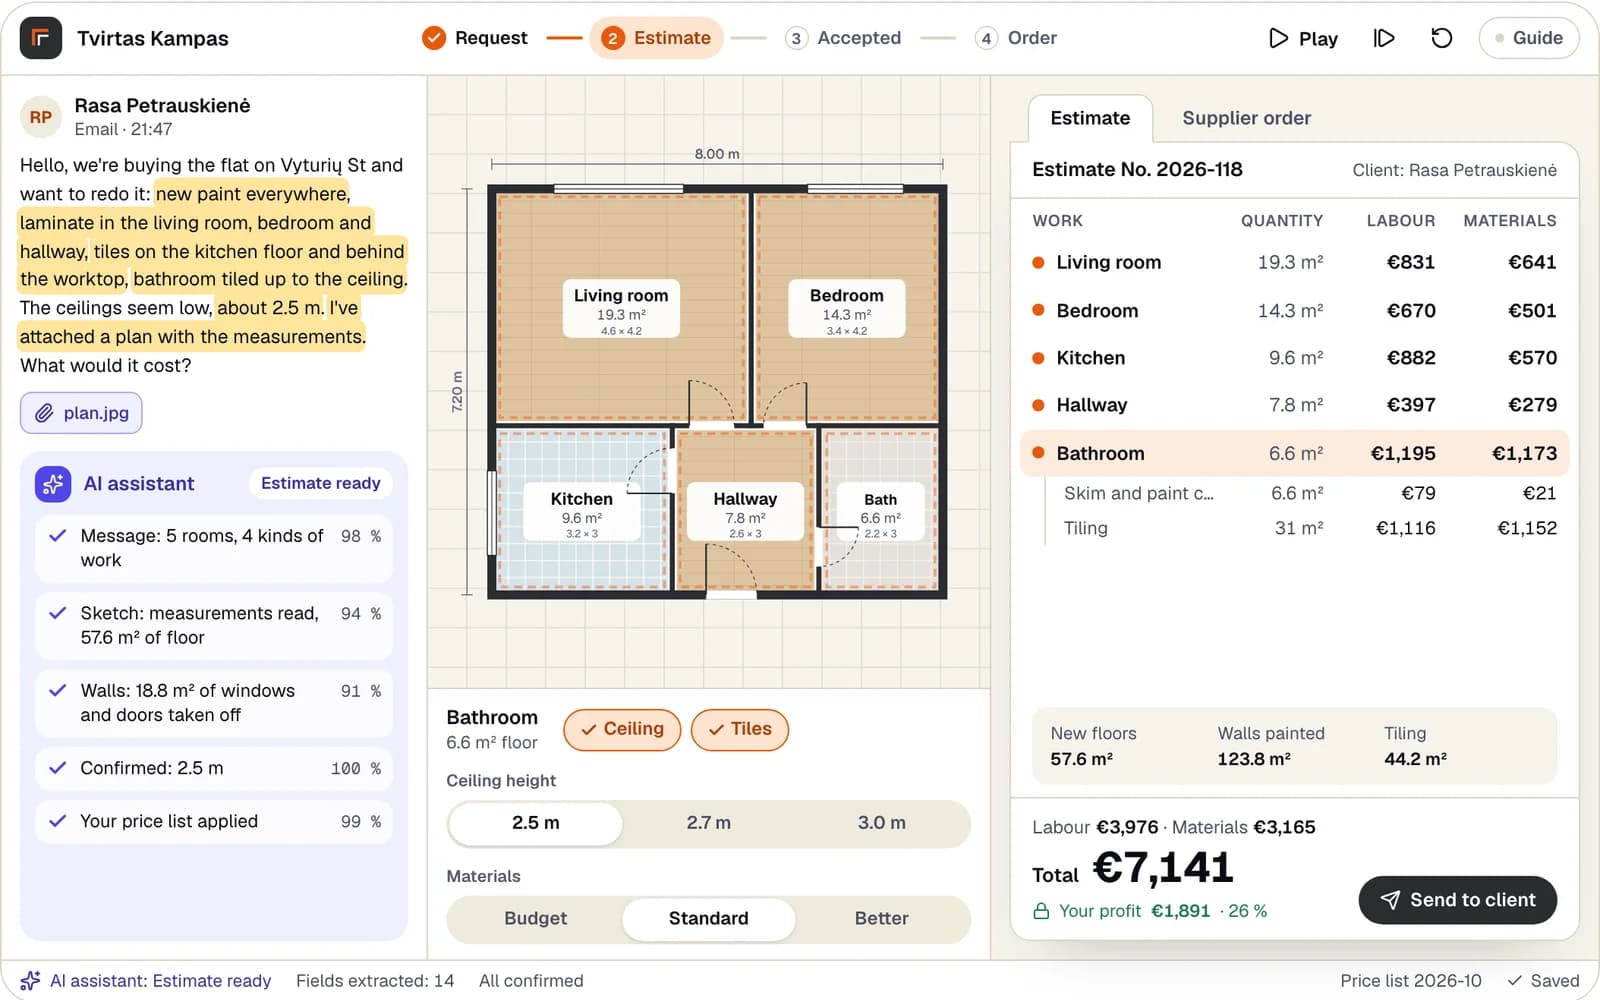Click the RP client avatar
This screenshot has width=1600, height=1000.
coord(41,117)
